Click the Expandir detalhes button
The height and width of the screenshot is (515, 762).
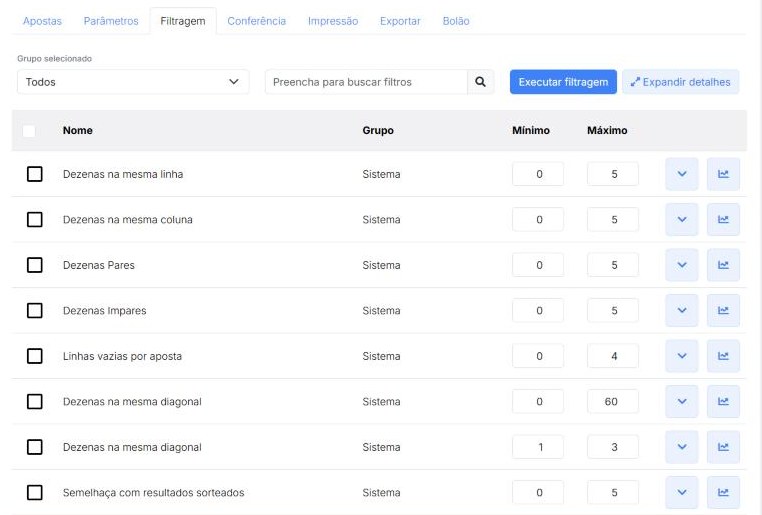pyautogui.click(x=680, y=82)
